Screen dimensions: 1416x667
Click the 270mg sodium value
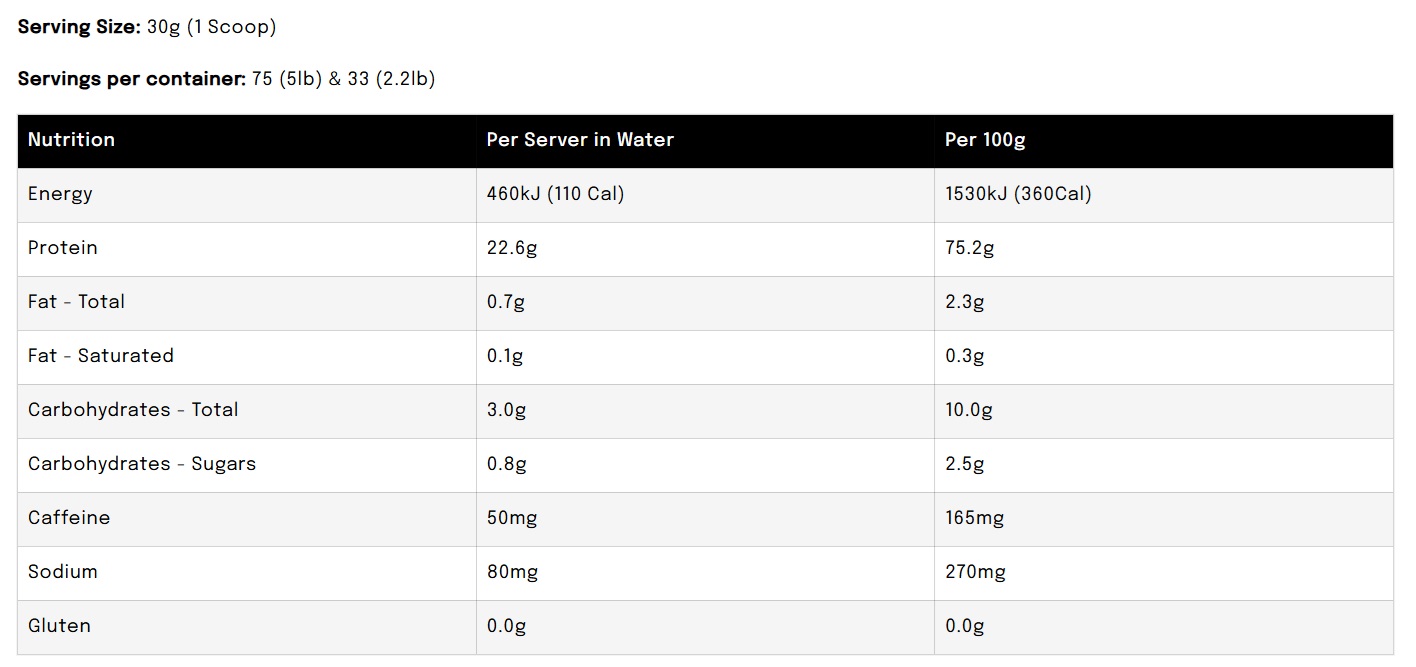975,572
